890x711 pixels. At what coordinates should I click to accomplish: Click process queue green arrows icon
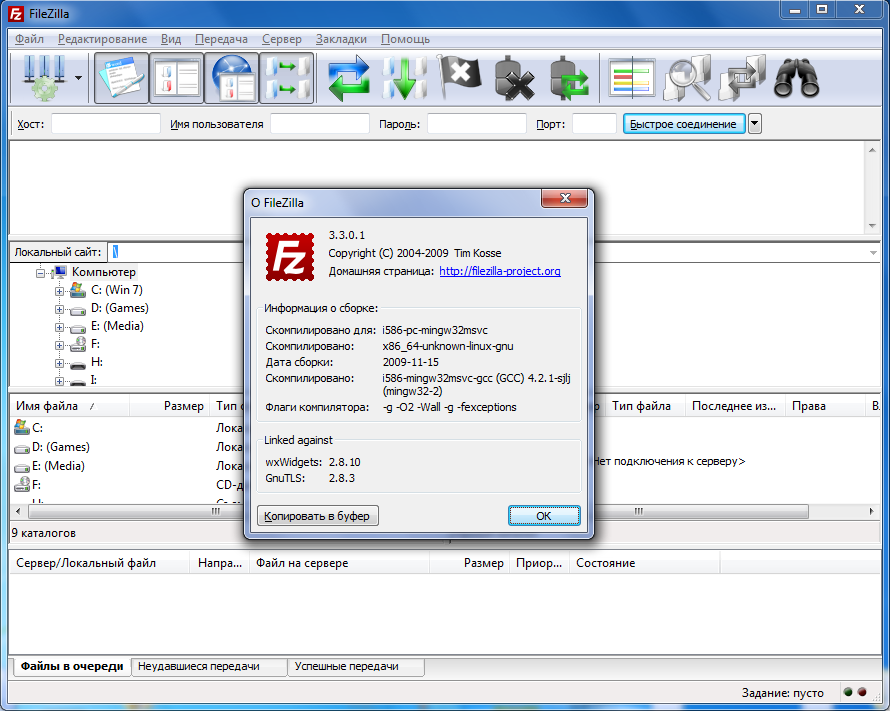pyautogui.click(x=404, y=78)
